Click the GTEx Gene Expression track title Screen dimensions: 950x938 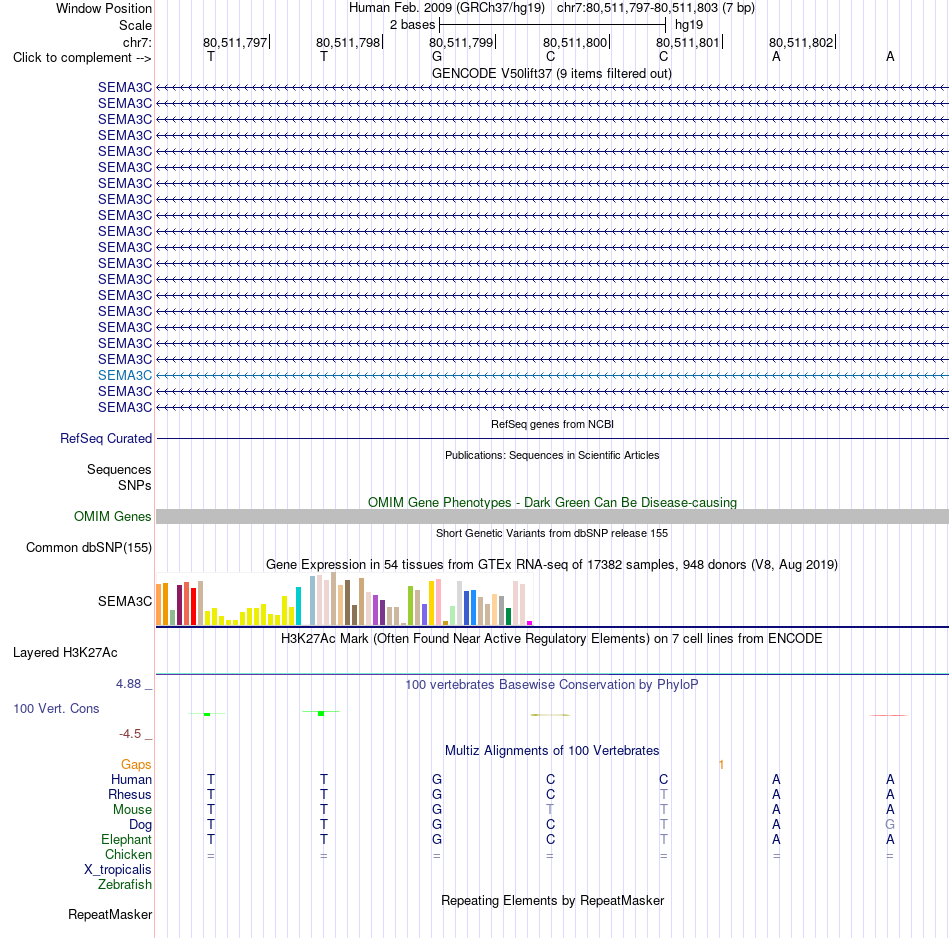pos(552,565)
